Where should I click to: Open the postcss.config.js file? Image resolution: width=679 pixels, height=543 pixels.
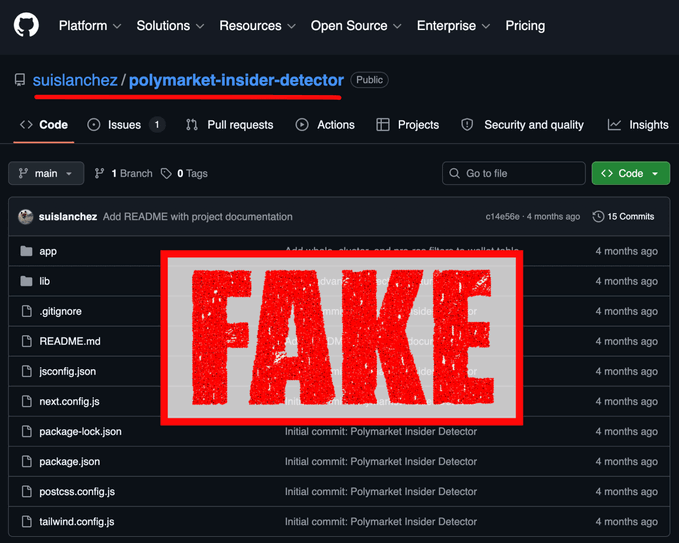point(77,492)
